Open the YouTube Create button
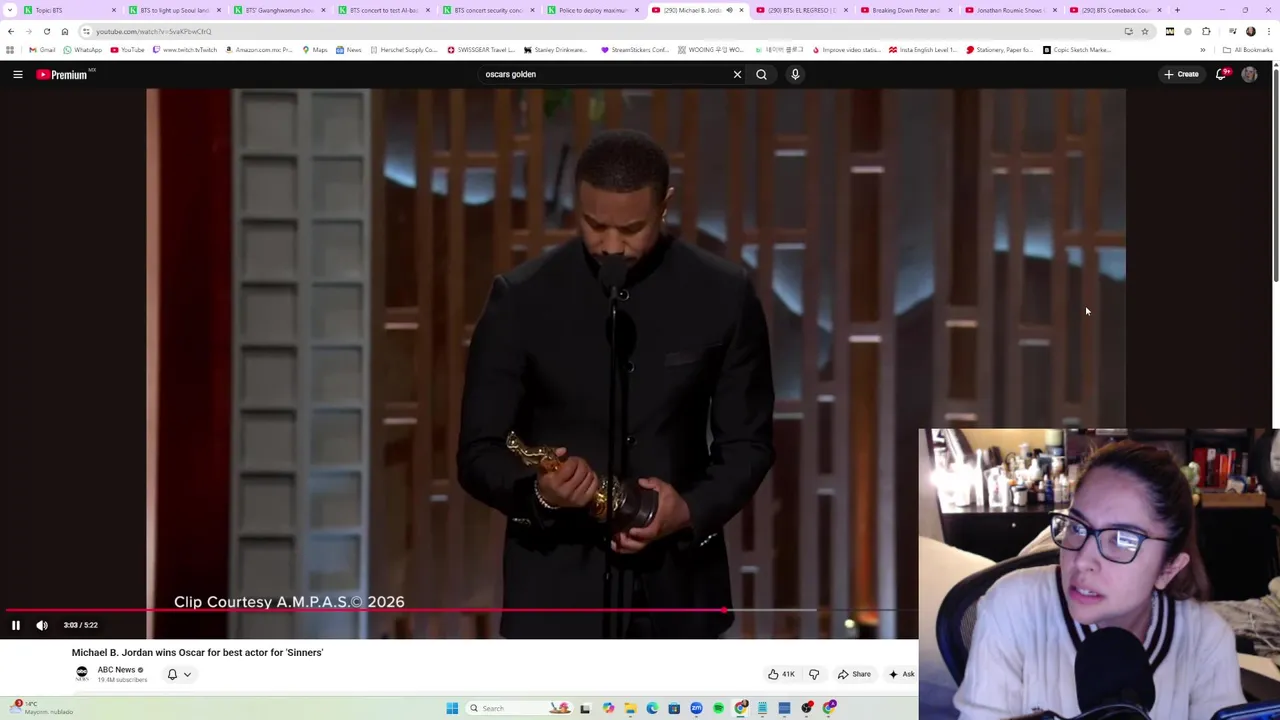1280x720 pixels. 1181,74
